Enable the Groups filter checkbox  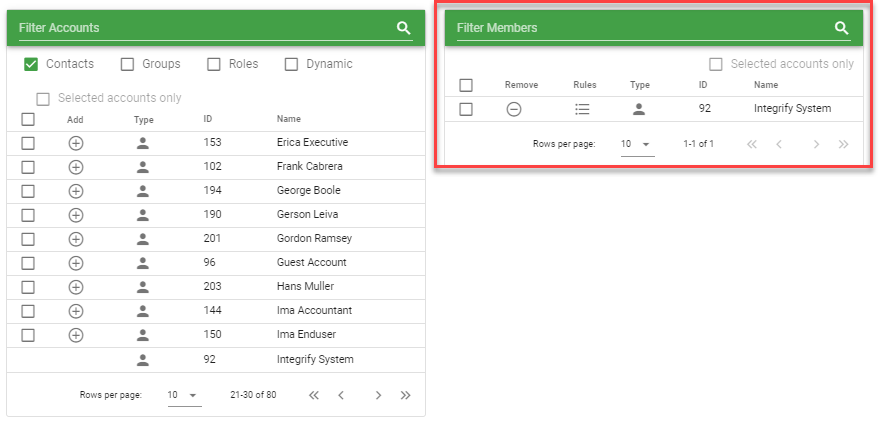127,64
